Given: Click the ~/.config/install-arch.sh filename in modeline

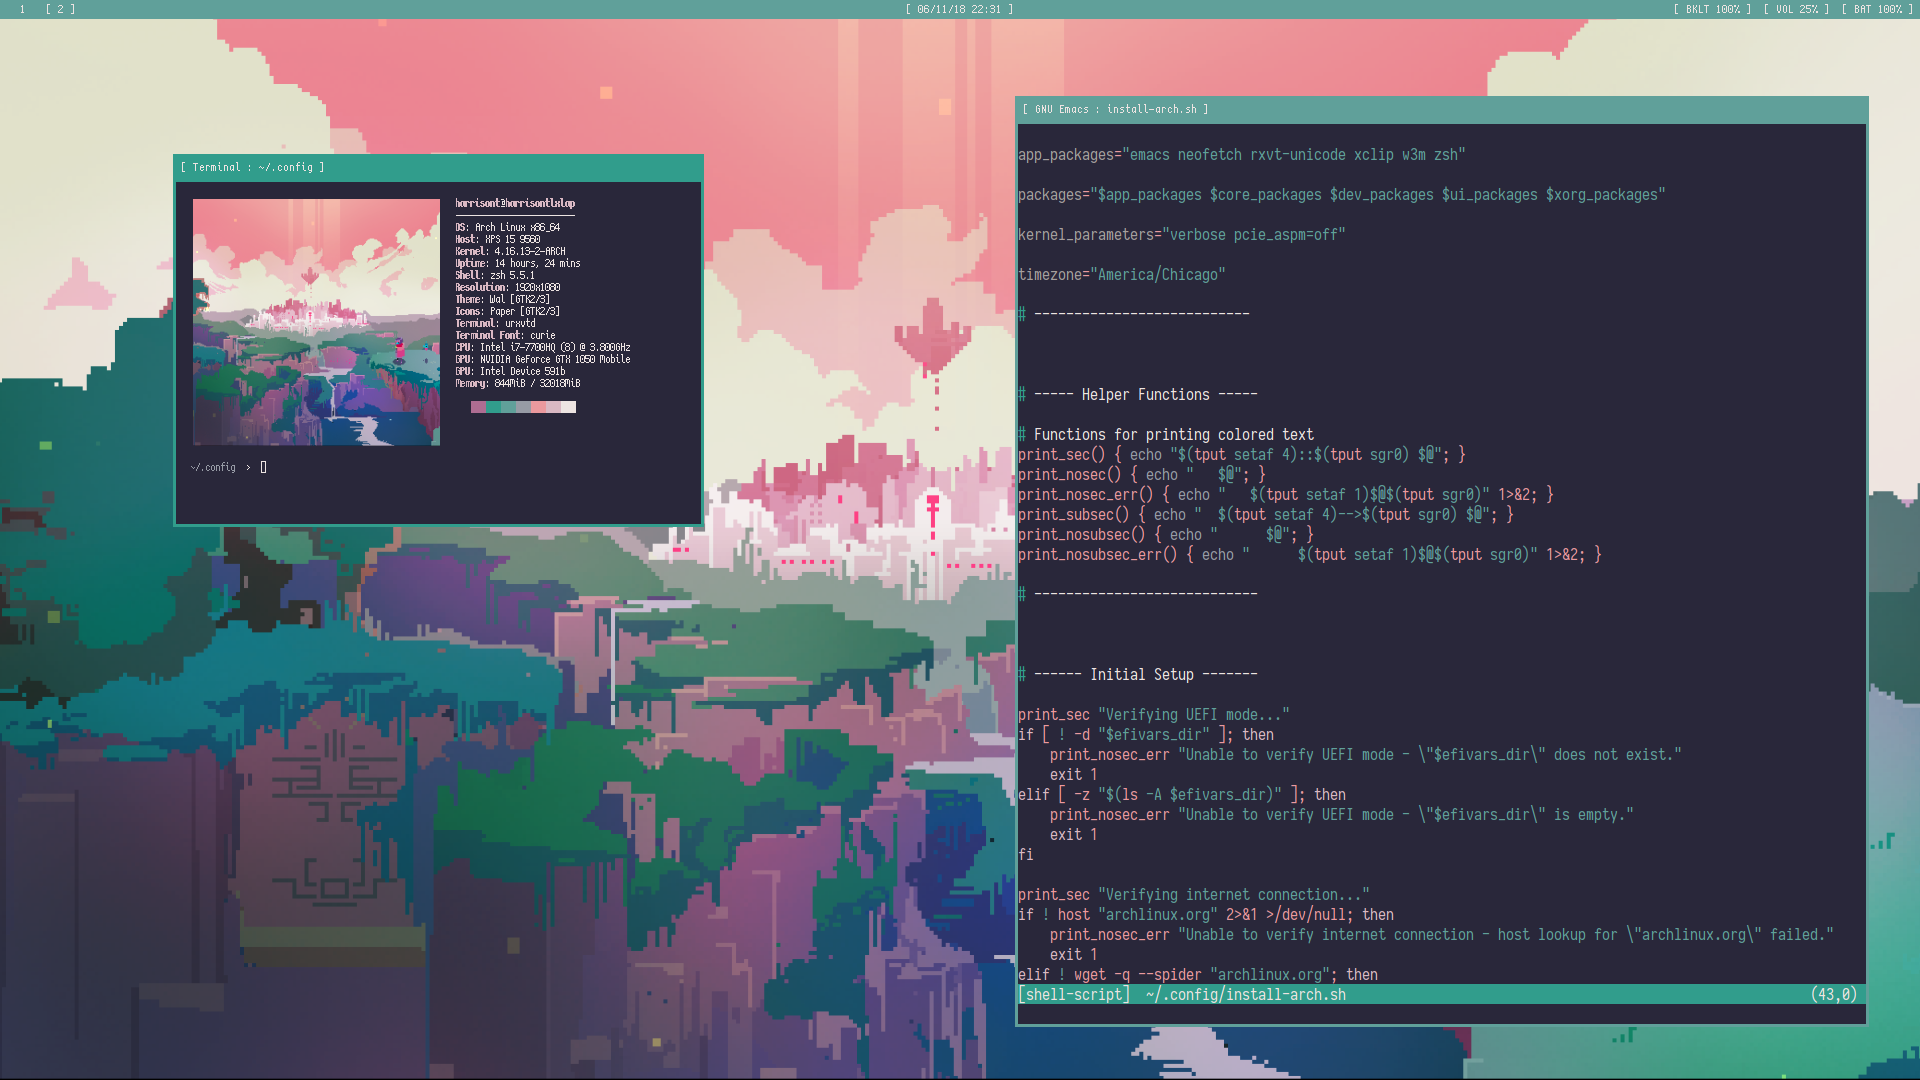Looking at the screenshot, I should (x=1245, y=995).
